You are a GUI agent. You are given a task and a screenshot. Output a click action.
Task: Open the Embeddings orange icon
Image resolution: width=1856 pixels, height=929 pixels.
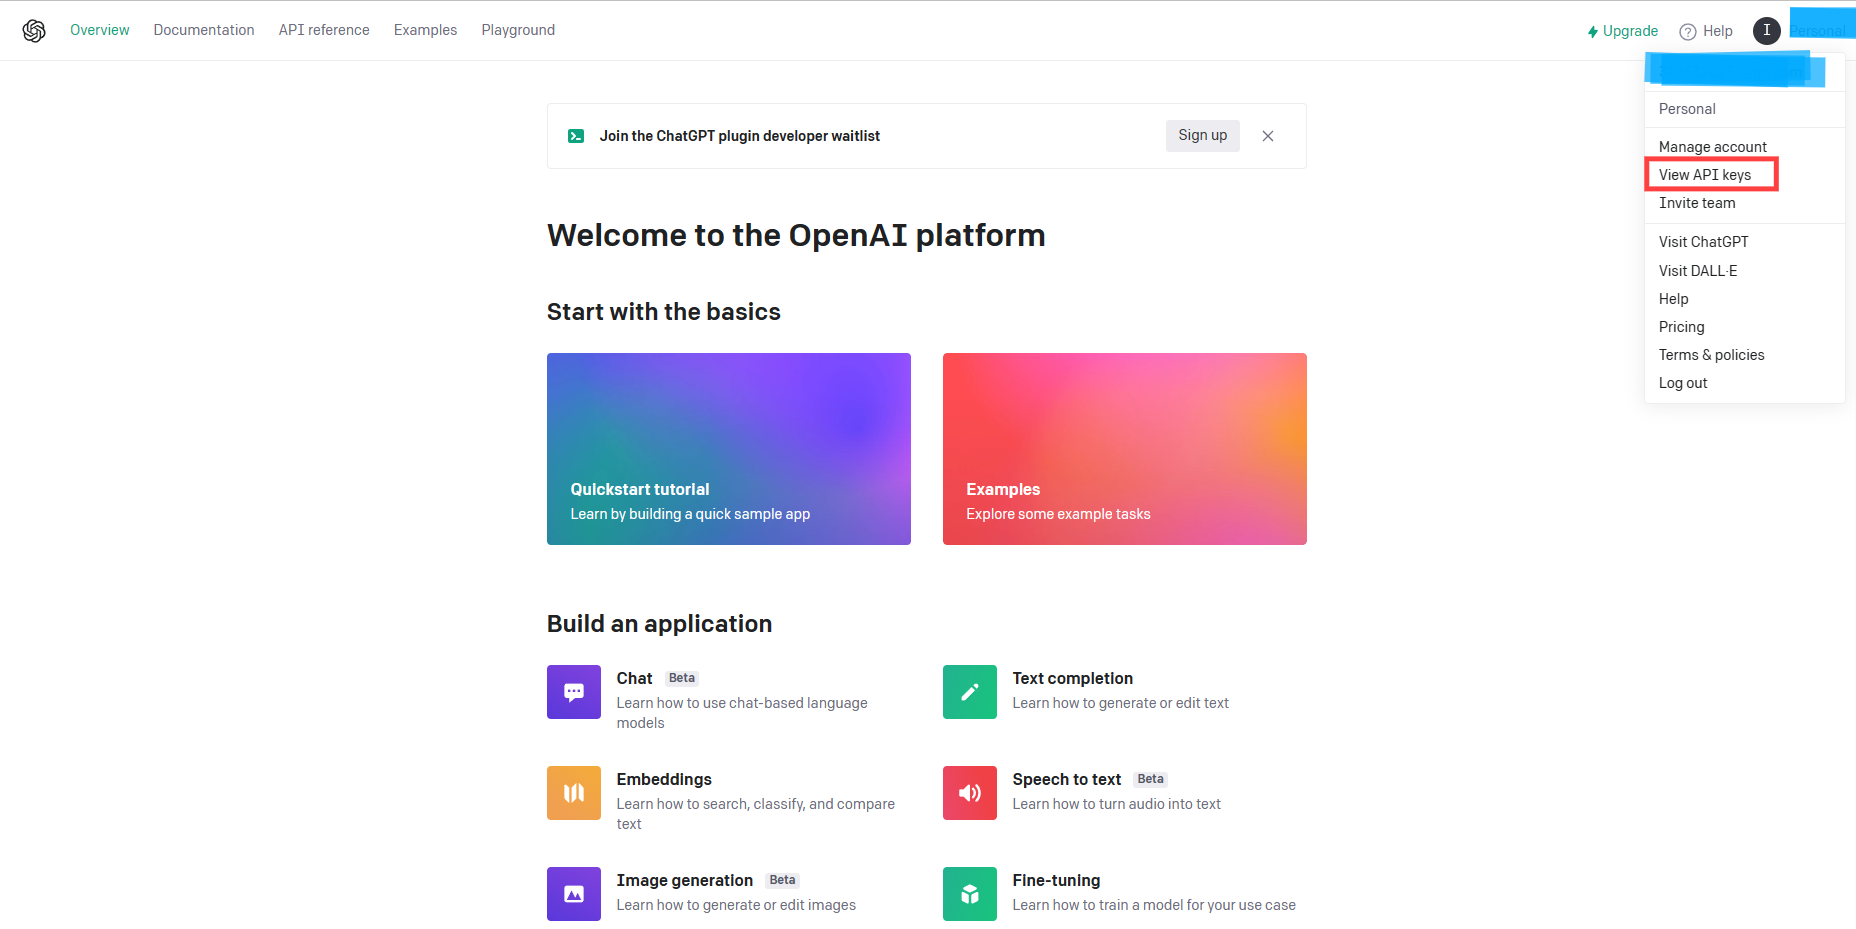[574, 793]
